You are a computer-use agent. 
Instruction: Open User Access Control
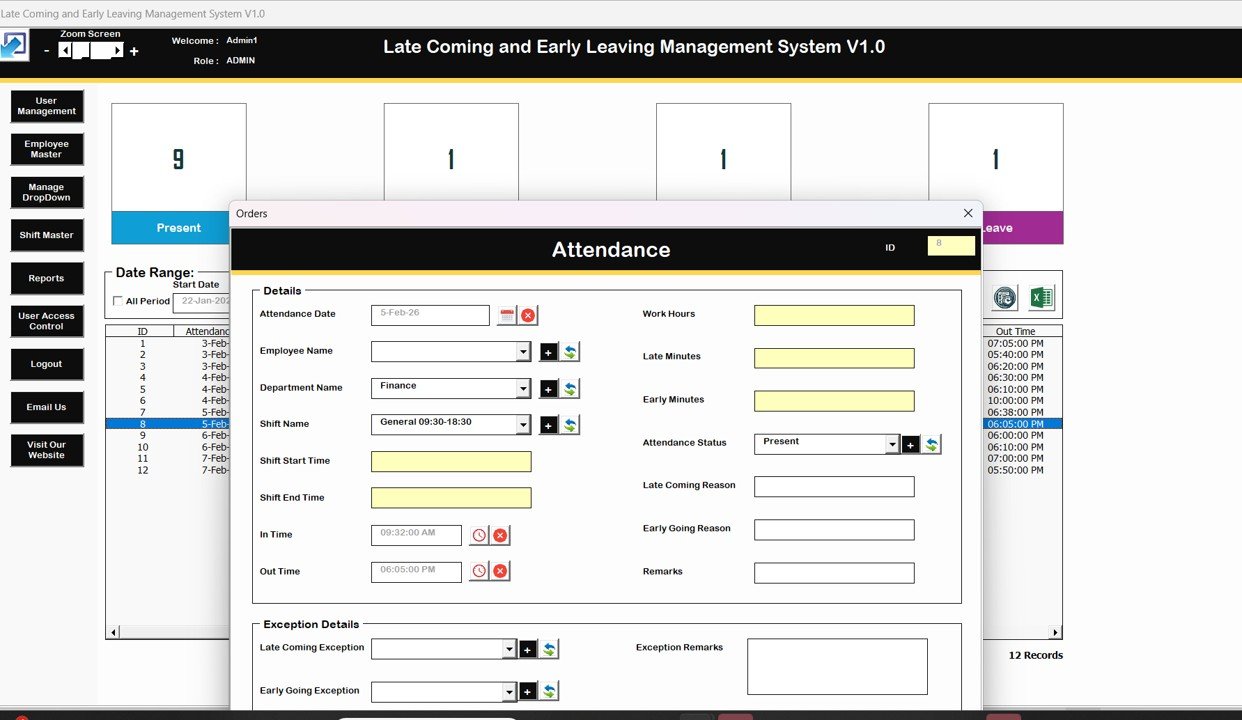click(x=47, y=321)
